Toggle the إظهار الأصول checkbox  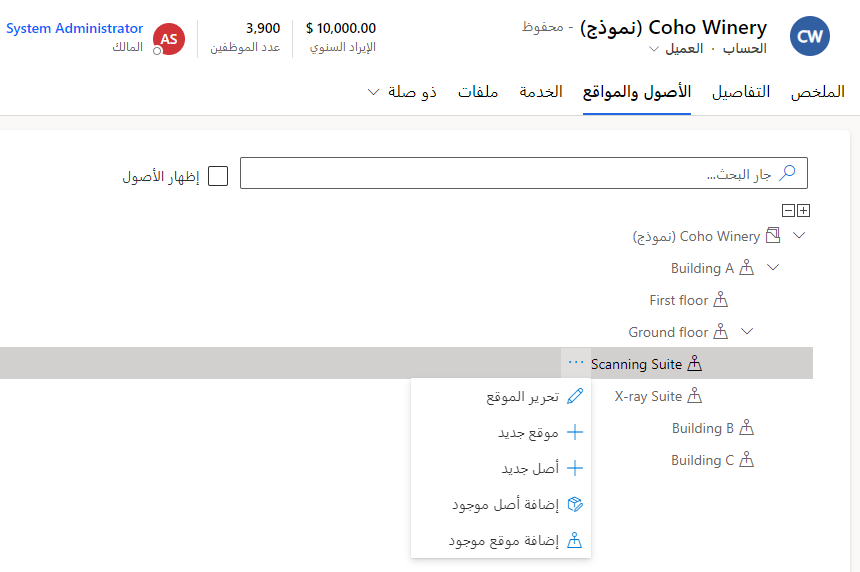(x=218, y=176)
